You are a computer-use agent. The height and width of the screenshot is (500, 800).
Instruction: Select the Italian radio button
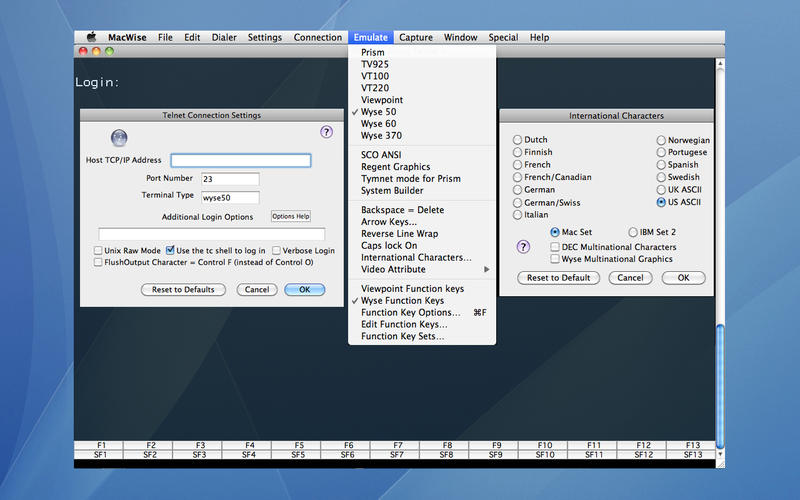point(517,215)
